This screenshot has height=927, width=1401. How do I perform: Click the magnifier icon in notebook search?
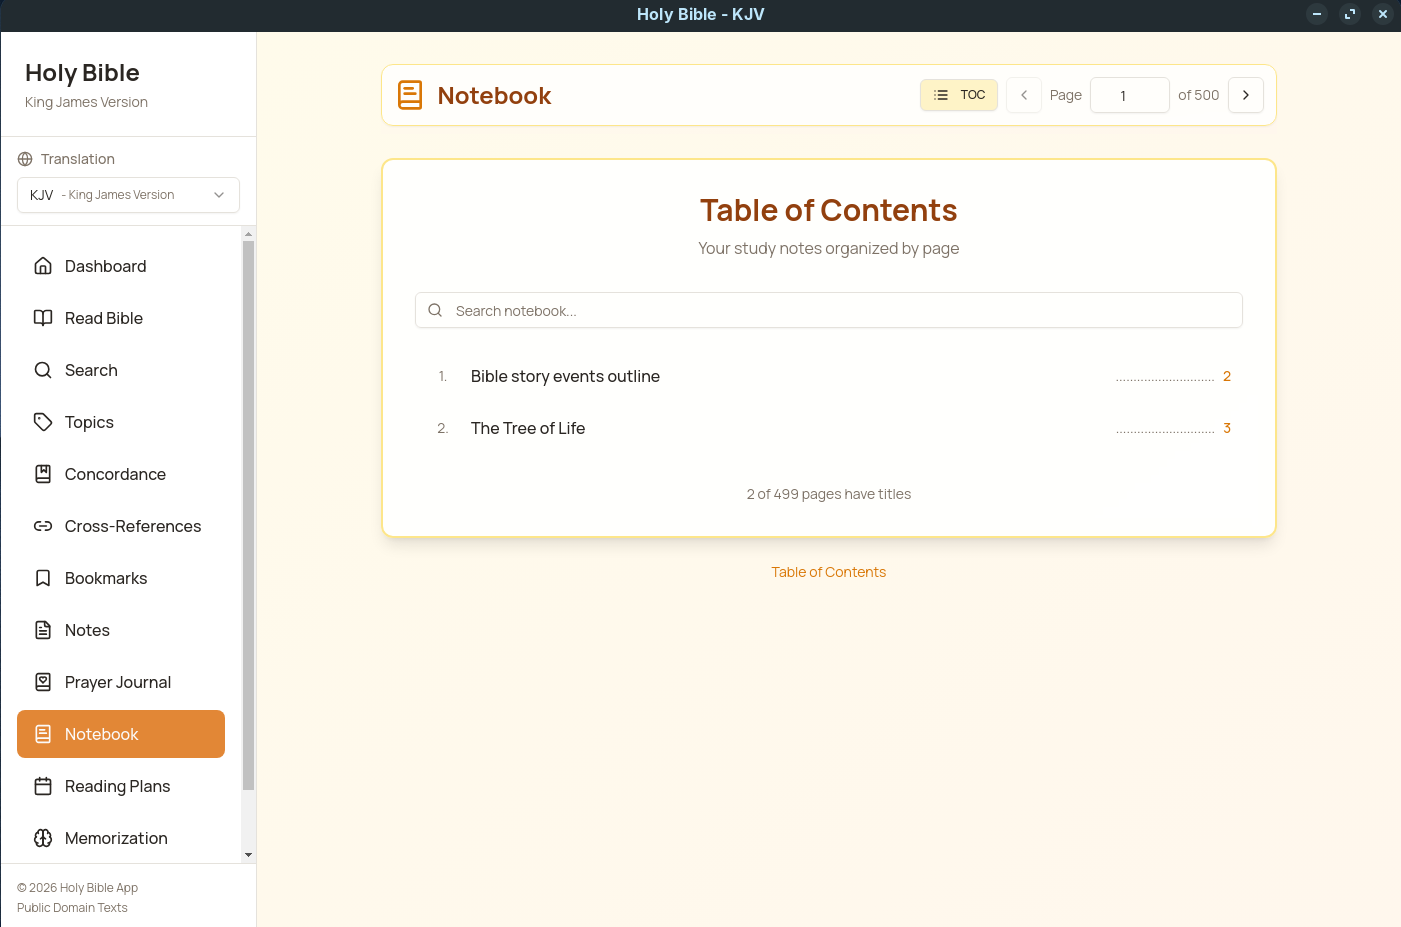pos(435,310)
